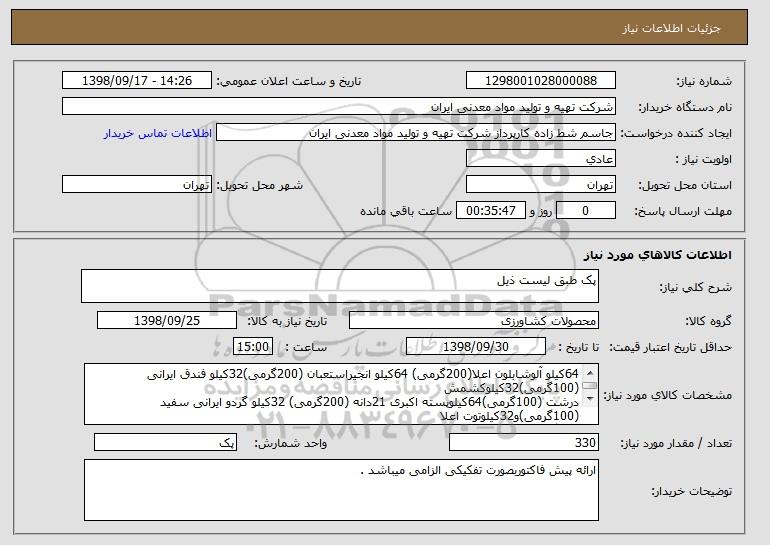Click the شماره نیاز label
The width and height of the screenshot is (770, 545).
click(x=705, y=81)
